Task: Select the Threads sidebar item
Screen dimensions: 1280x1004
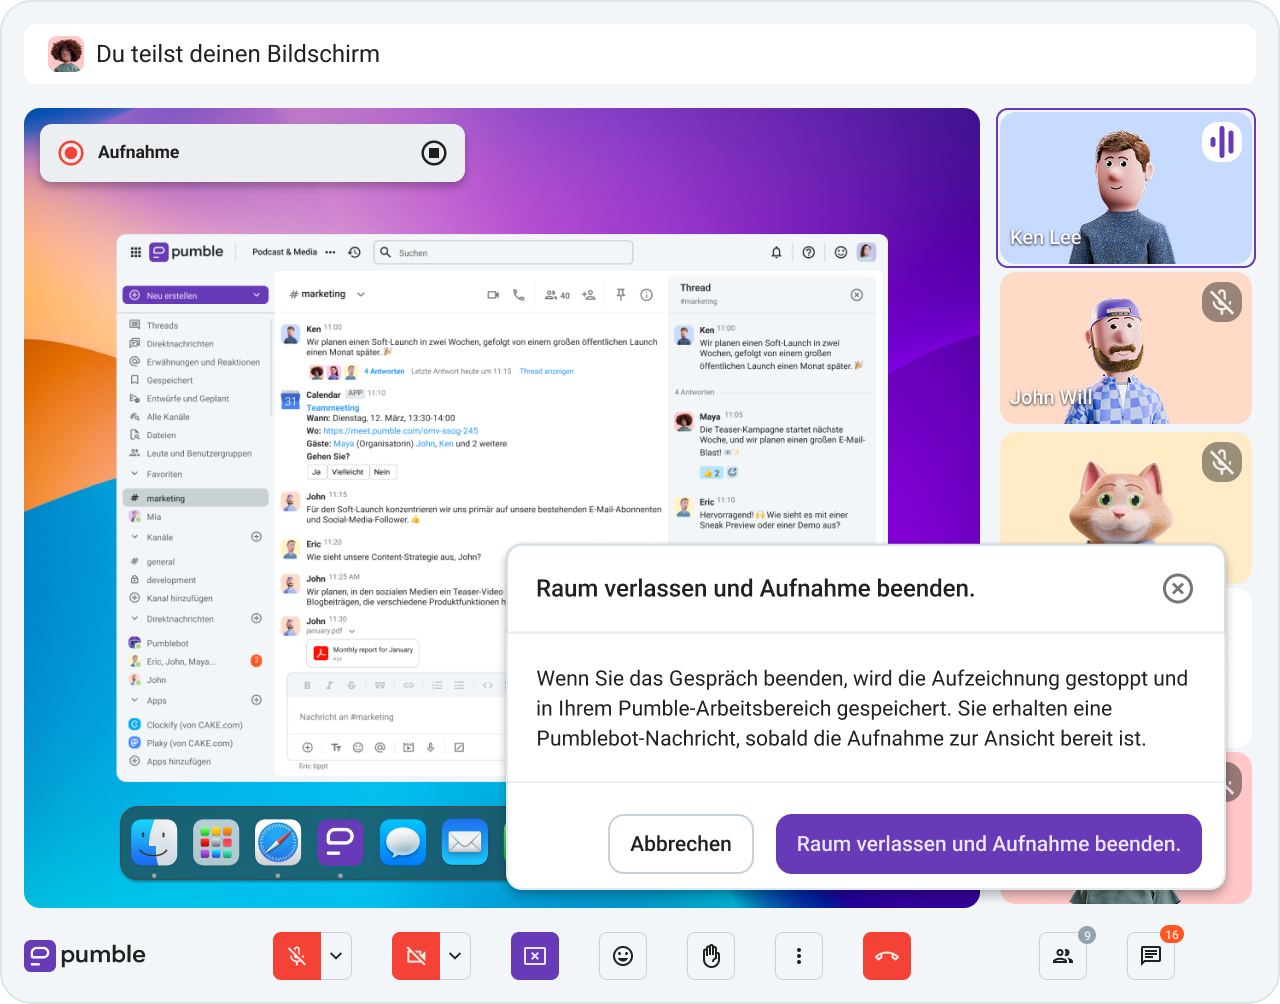Action: tap(162, 325)
